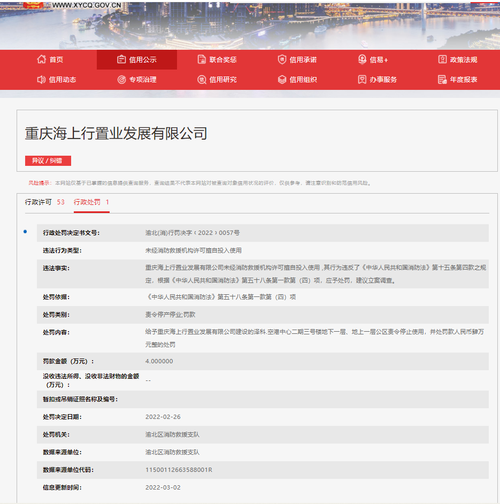The image size is (500, 504).
Task: Click the 违法行为类型 value text
Action: tap(193, 250)
